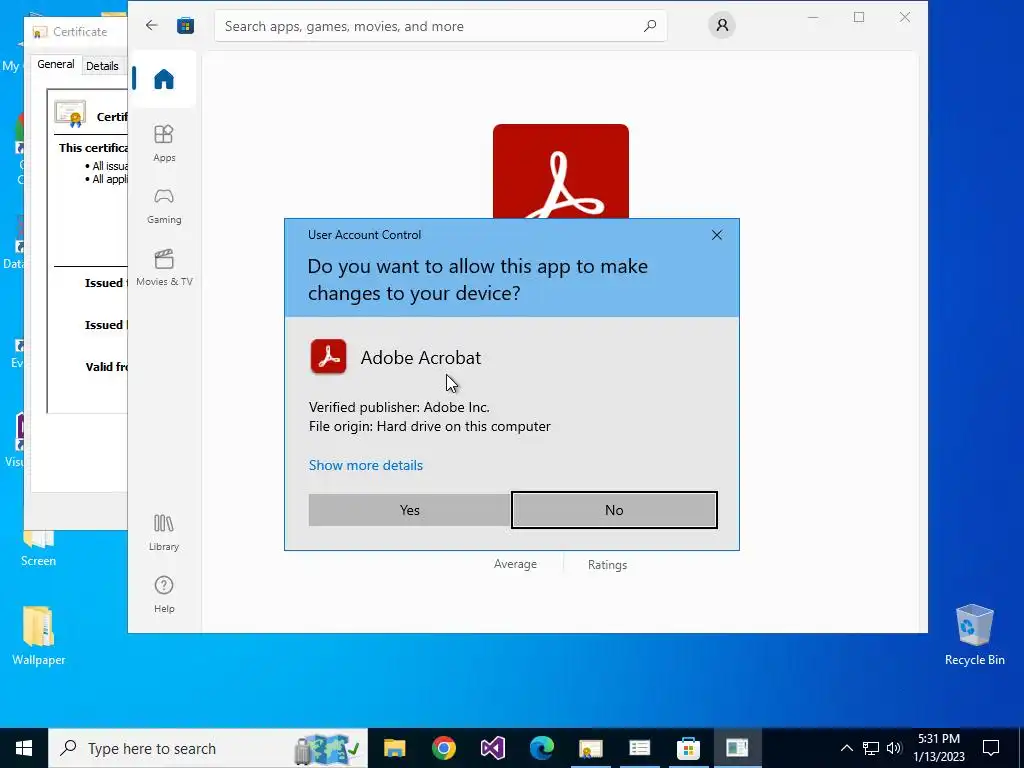The image size is (1024, 768).
Task: Click the last active app on taskbar
Action: point(737,748)
